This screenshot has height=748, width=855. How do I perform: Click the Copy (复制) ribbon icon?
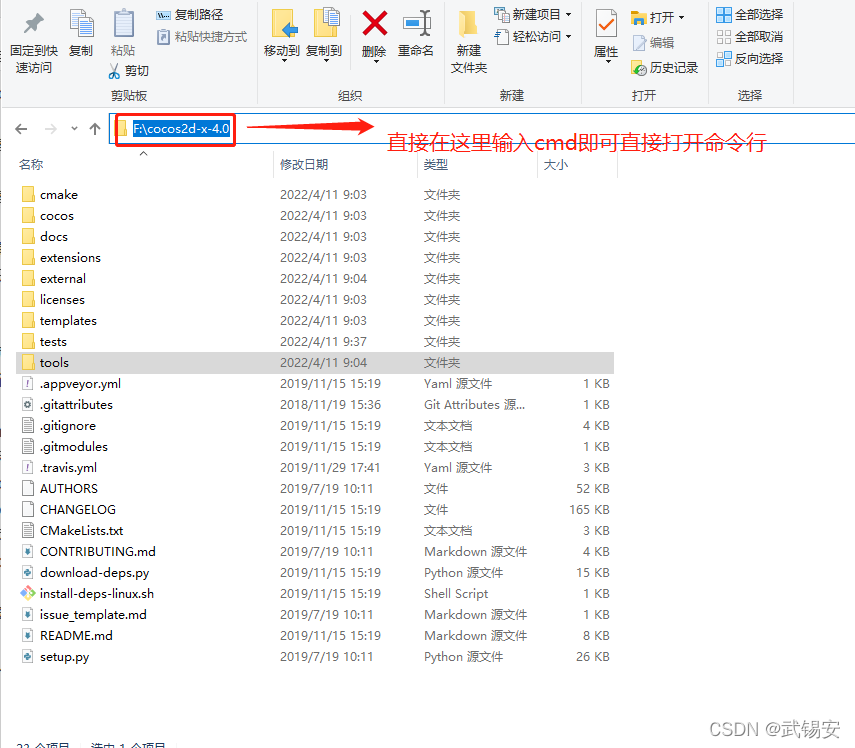point(82,23)
